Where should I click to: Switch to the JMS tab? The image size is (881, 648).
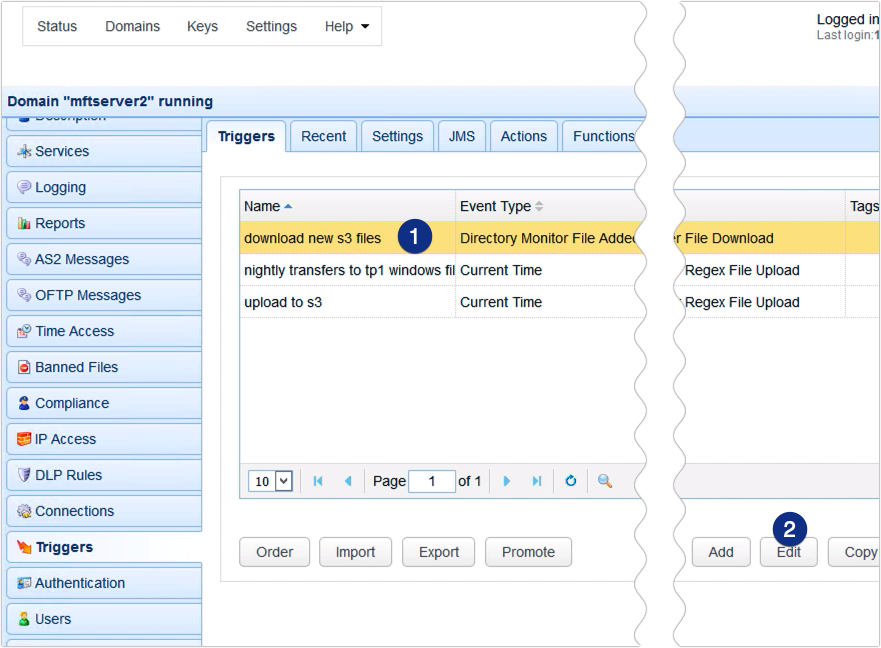pos(461,136)
